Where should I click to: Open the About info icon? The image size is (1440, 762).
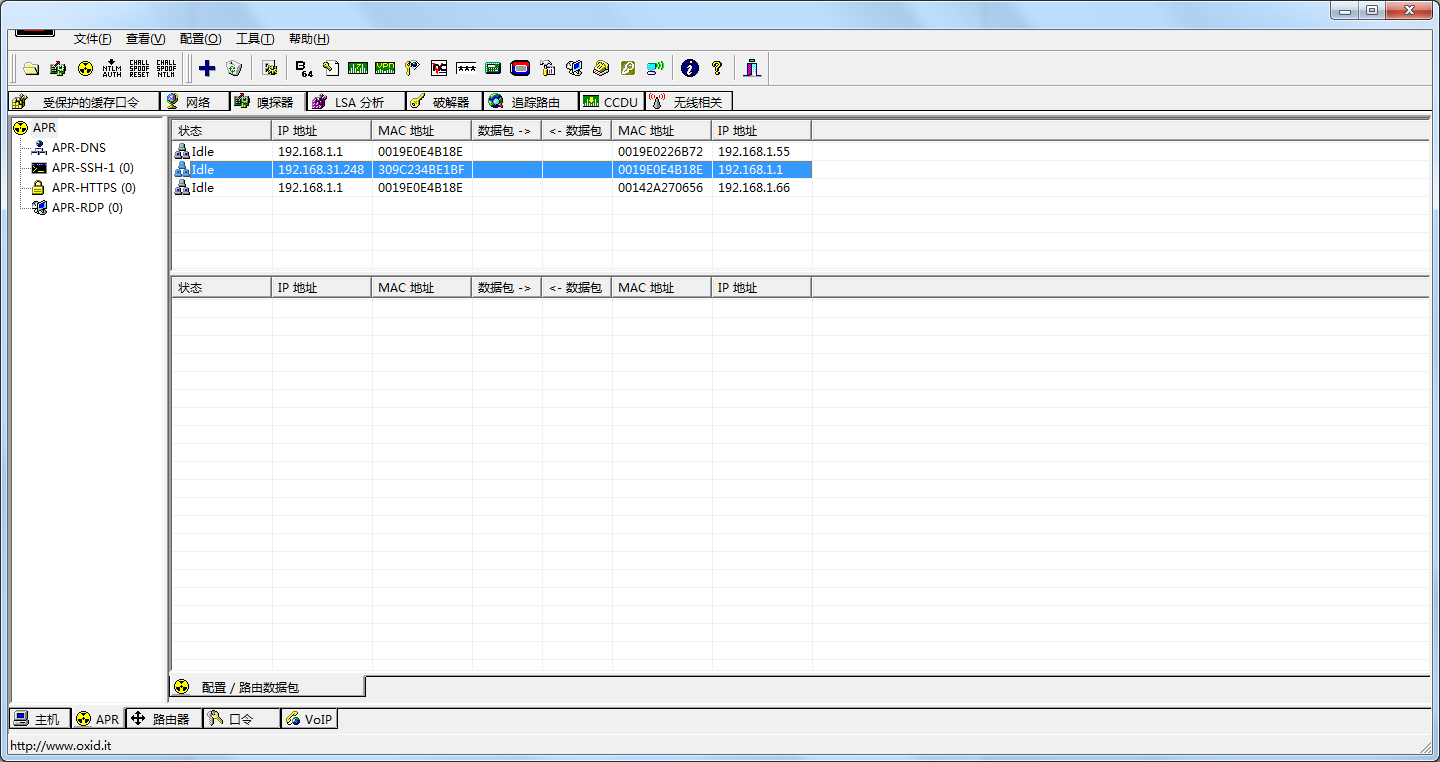689,68
